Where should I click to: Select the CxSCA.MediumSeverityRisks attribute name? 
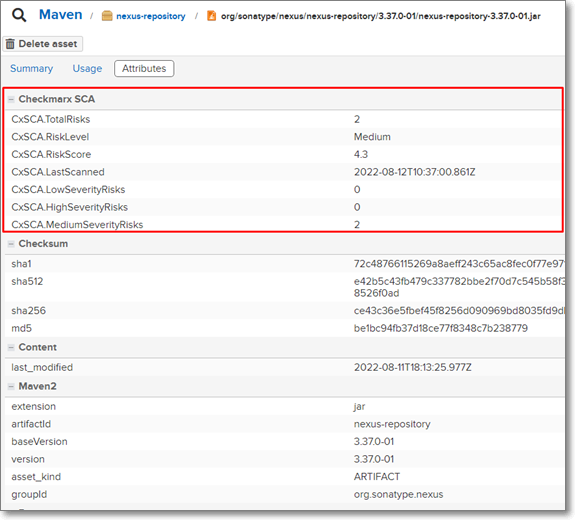(77, 224)
